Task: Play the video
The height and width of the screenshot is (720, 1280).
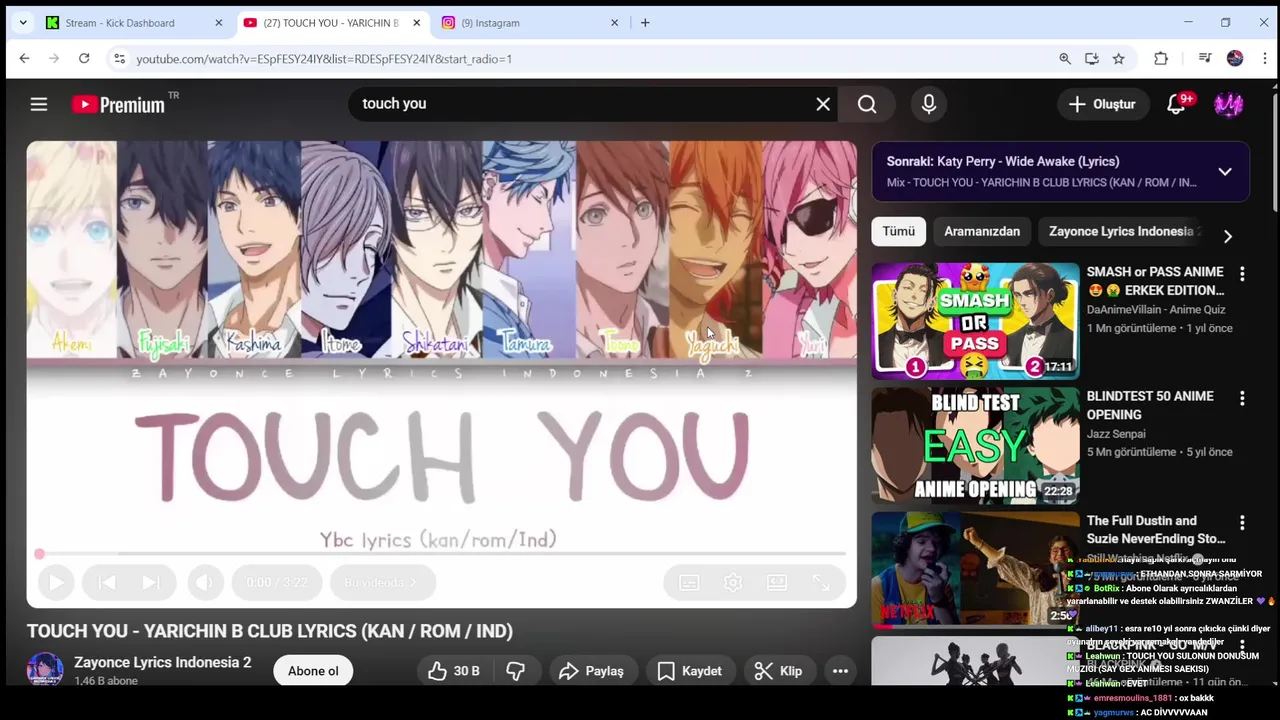Action: (56, 582)
